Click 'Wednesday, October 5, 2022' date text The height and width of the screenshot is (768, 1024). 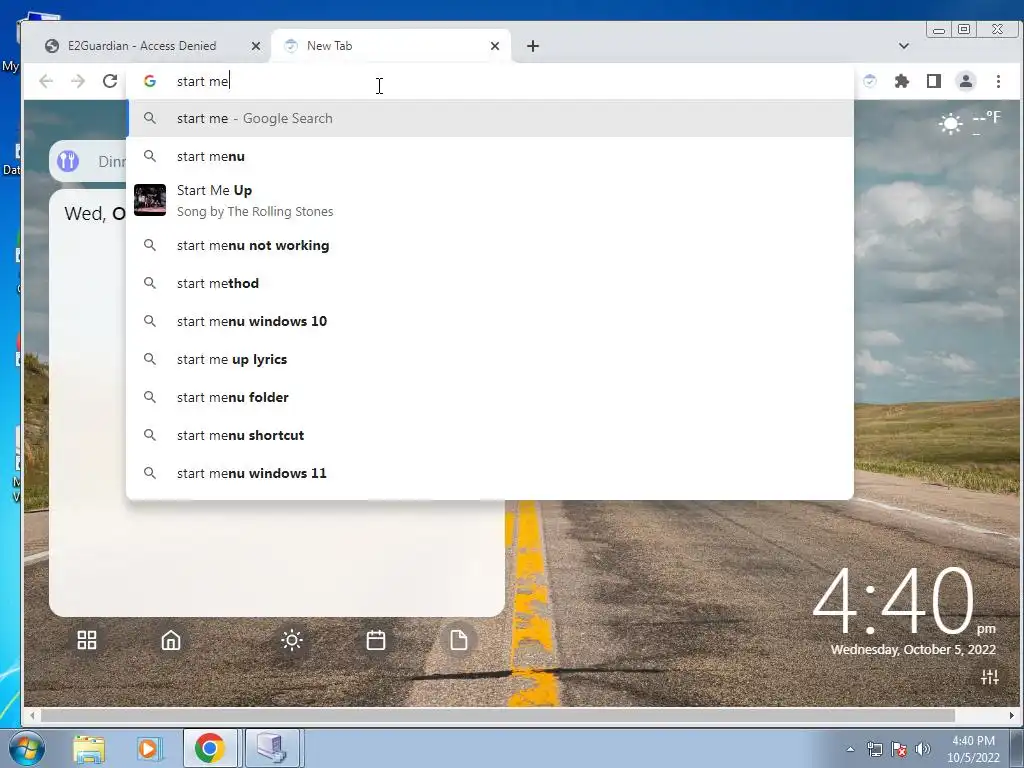click(913, 650)
